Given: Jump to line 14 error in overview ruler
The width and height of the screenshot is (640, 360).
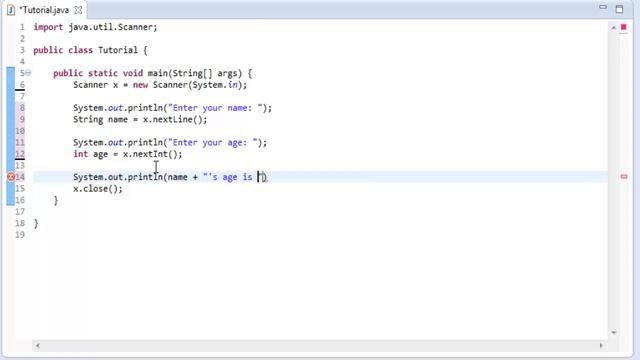Looking at the screenshot, I should [624, 177].
